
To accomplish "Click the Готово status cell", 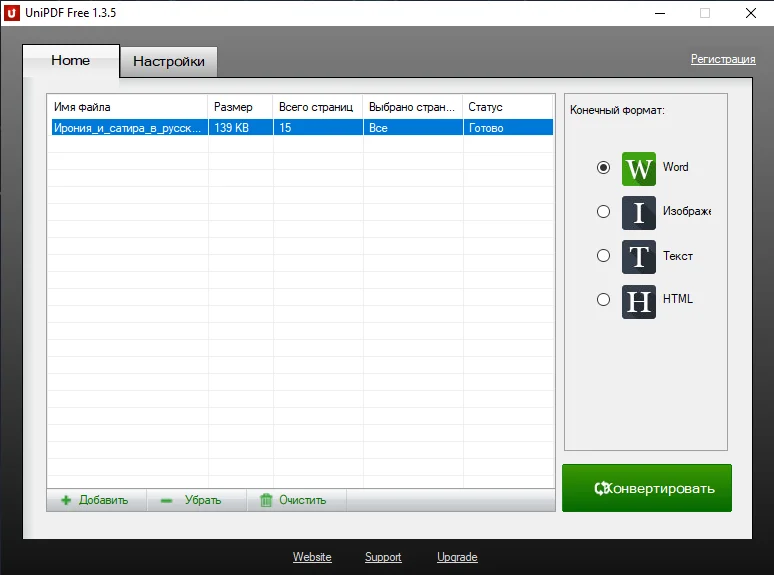I will coord(508,128).
